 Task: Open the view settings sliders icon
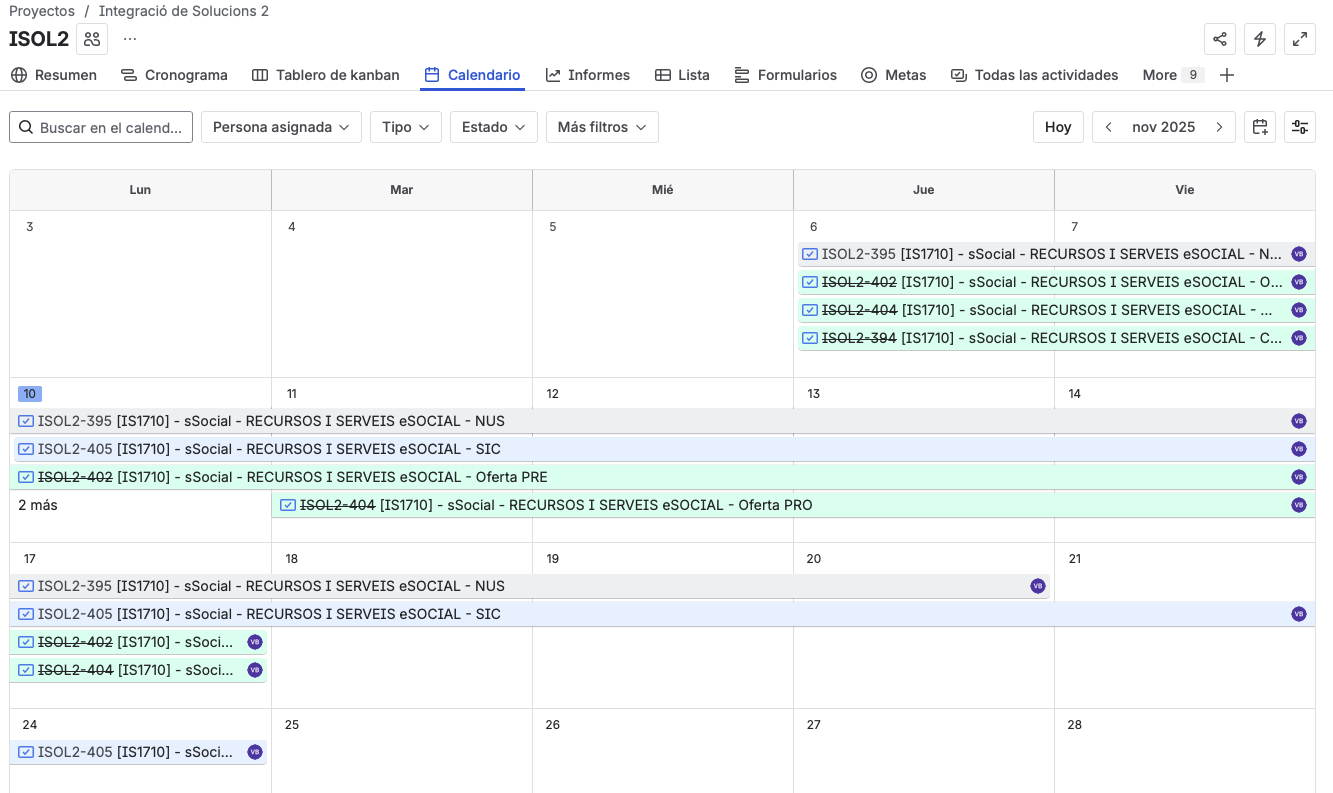pyautogui.click(x=1299, y=127)
